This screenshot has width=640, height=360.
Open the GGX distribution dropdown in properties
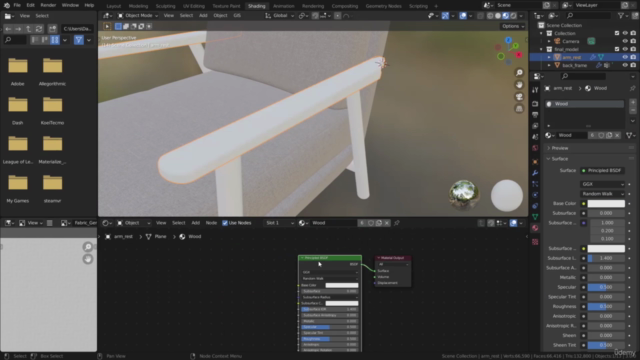602,184
